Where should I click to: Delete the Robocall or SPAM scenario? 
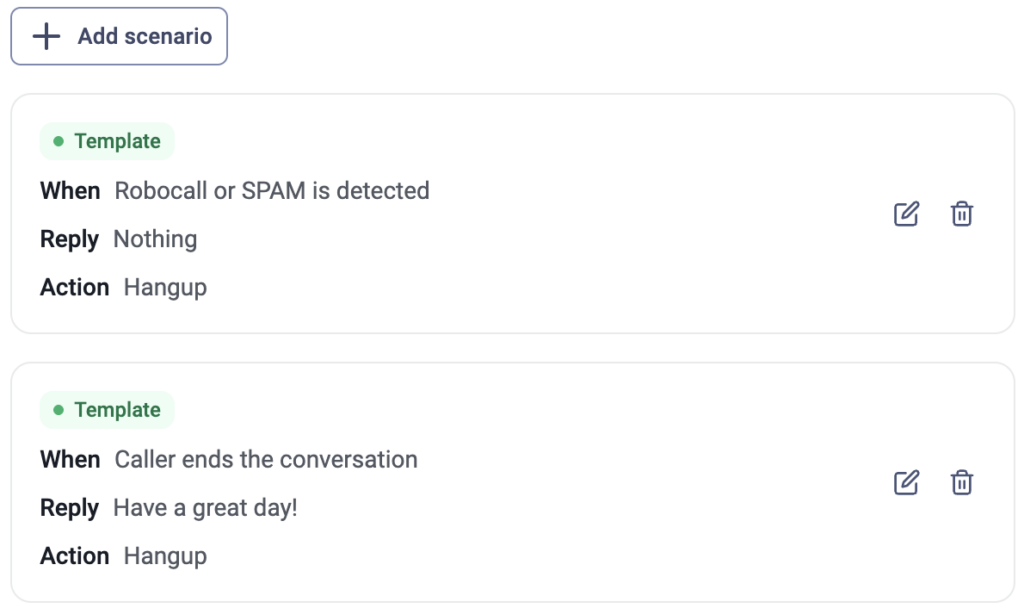(962, 214)
